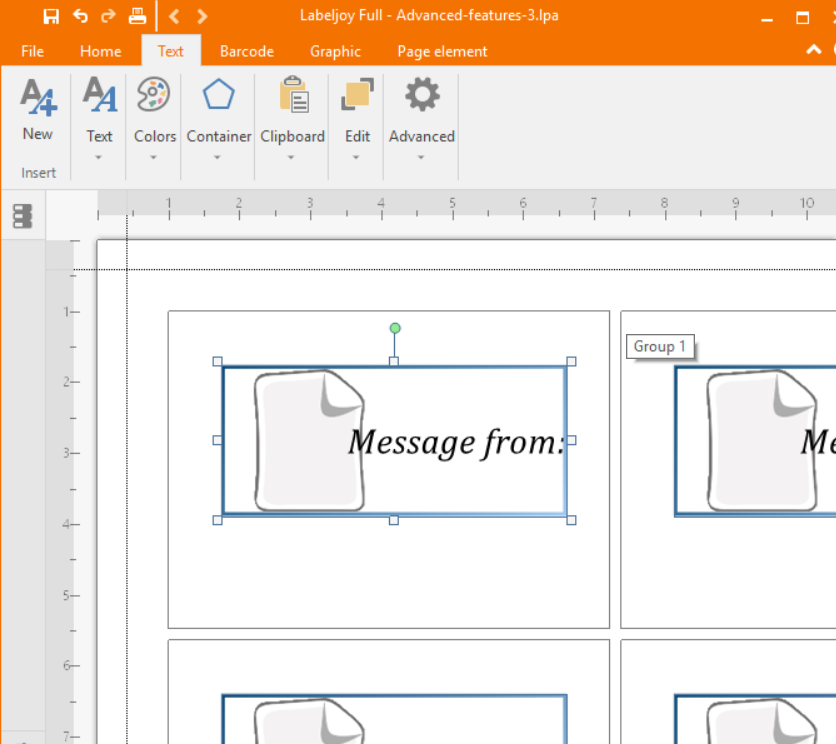Open the Clipboard icon

[x=294, y=94]
